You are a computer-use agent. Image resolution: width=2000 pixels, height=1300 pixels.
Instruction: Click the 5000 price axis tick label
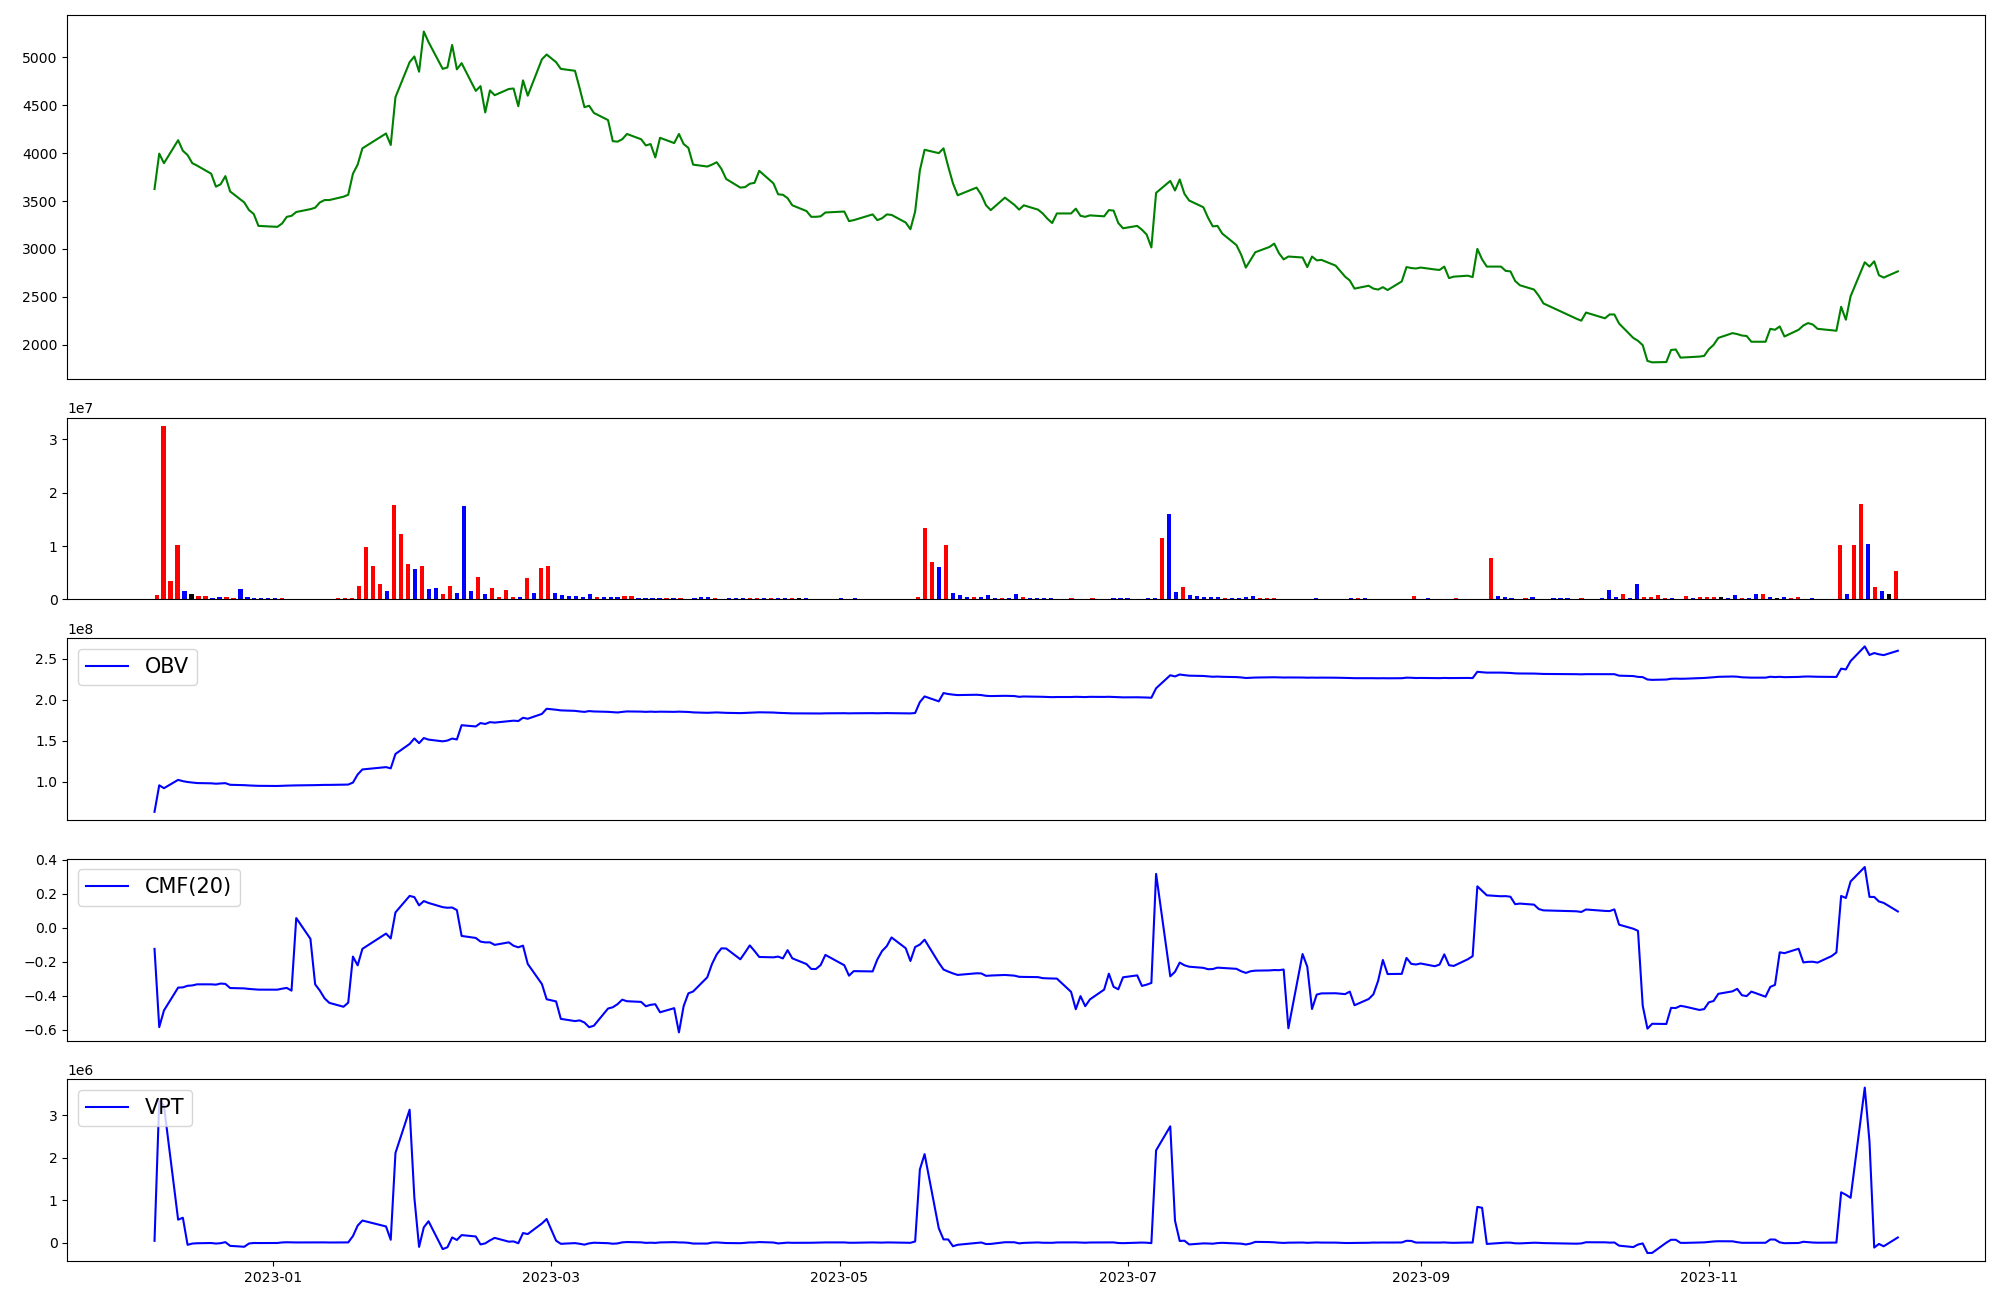click(40, 58)
